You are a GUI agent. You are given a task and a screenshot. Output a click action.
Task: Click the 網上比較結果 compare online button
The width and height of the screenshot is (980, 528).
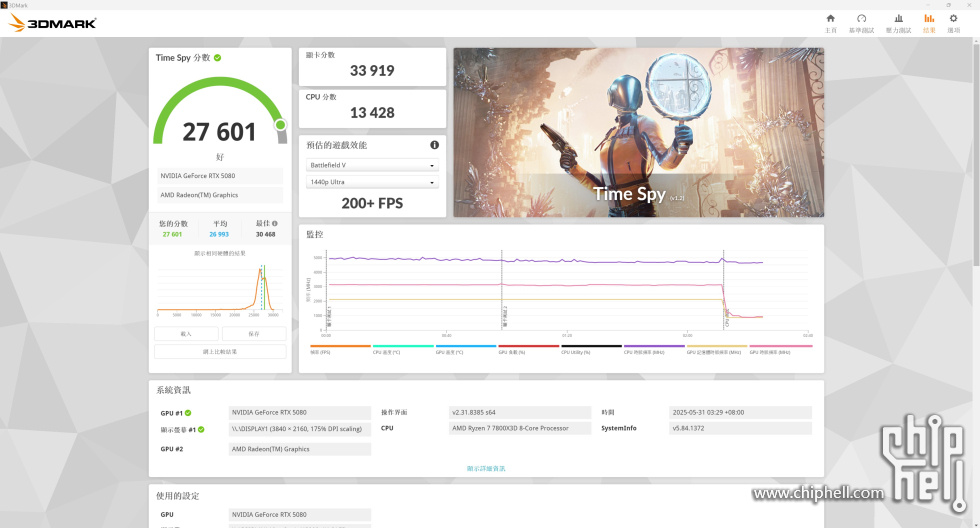coord(220,352)
